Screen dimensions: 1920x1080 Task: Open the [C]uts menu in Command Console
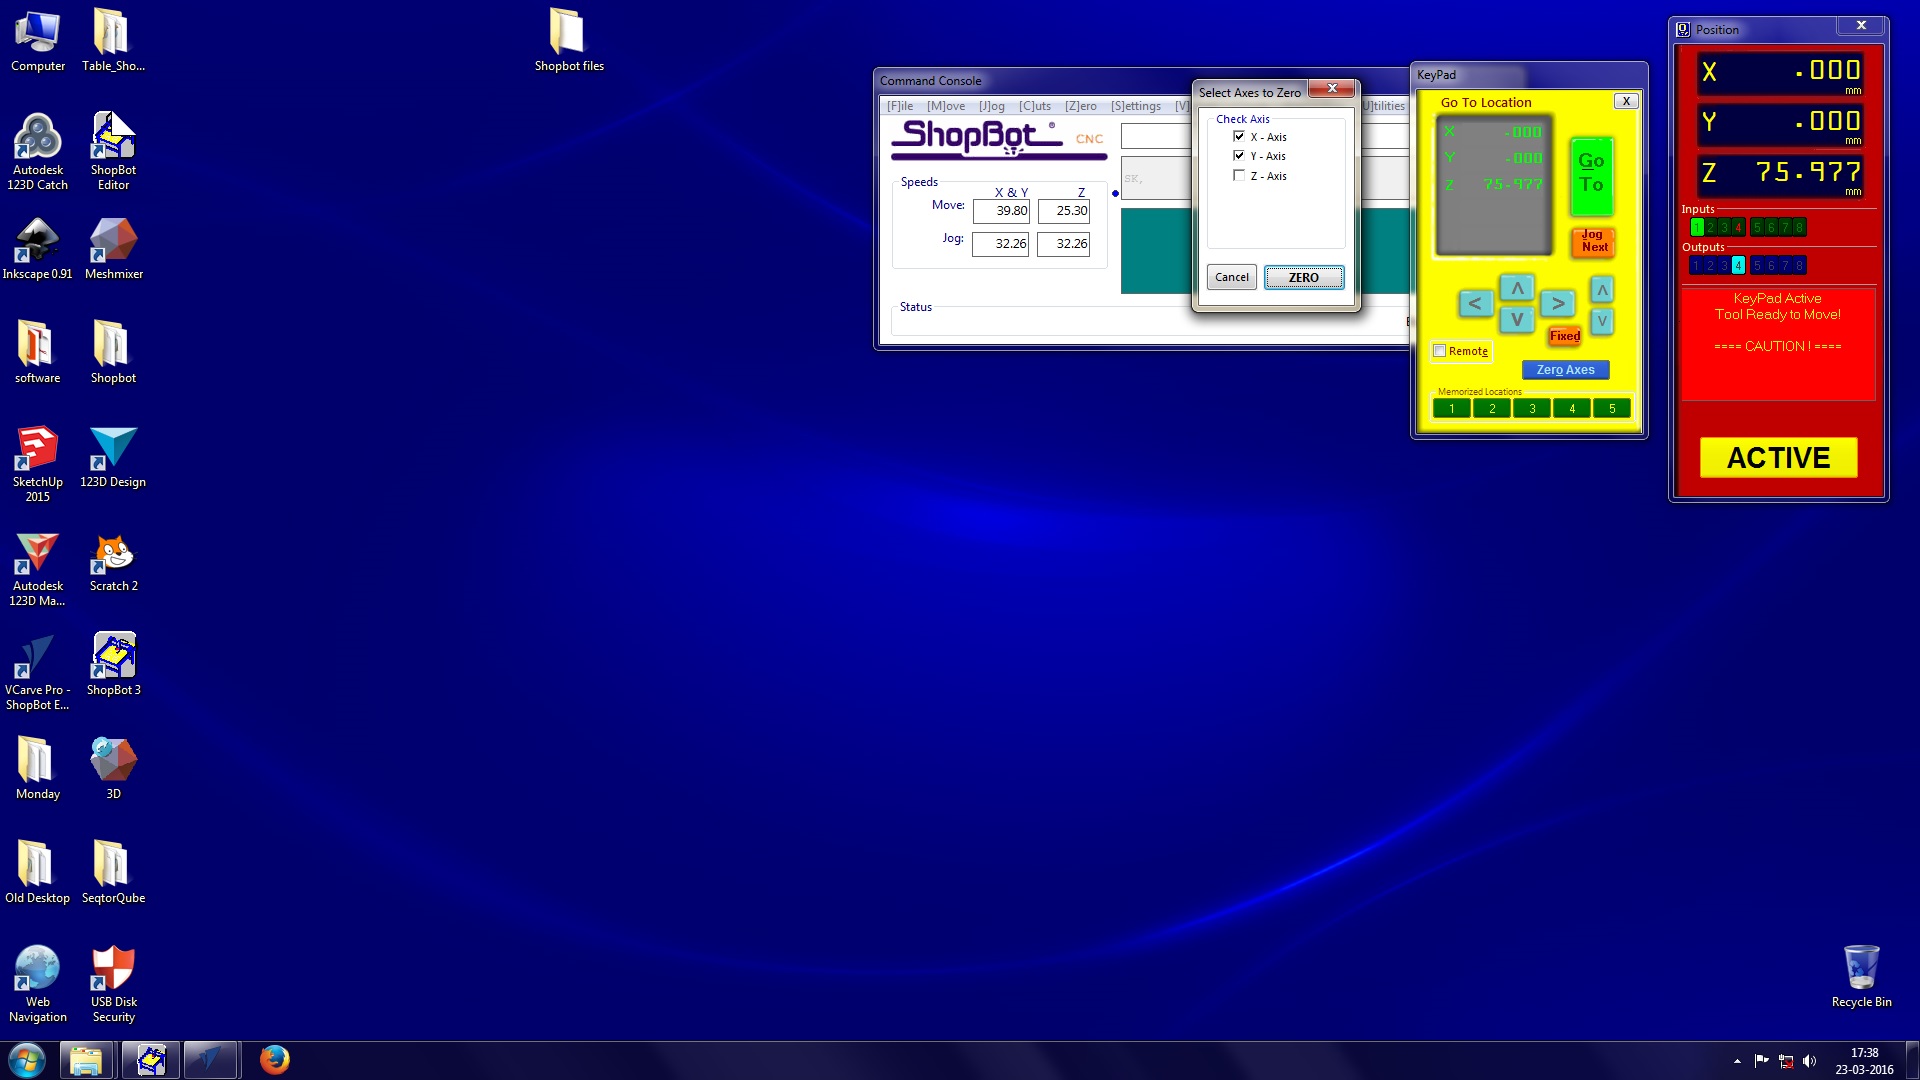coord(1034,106)
